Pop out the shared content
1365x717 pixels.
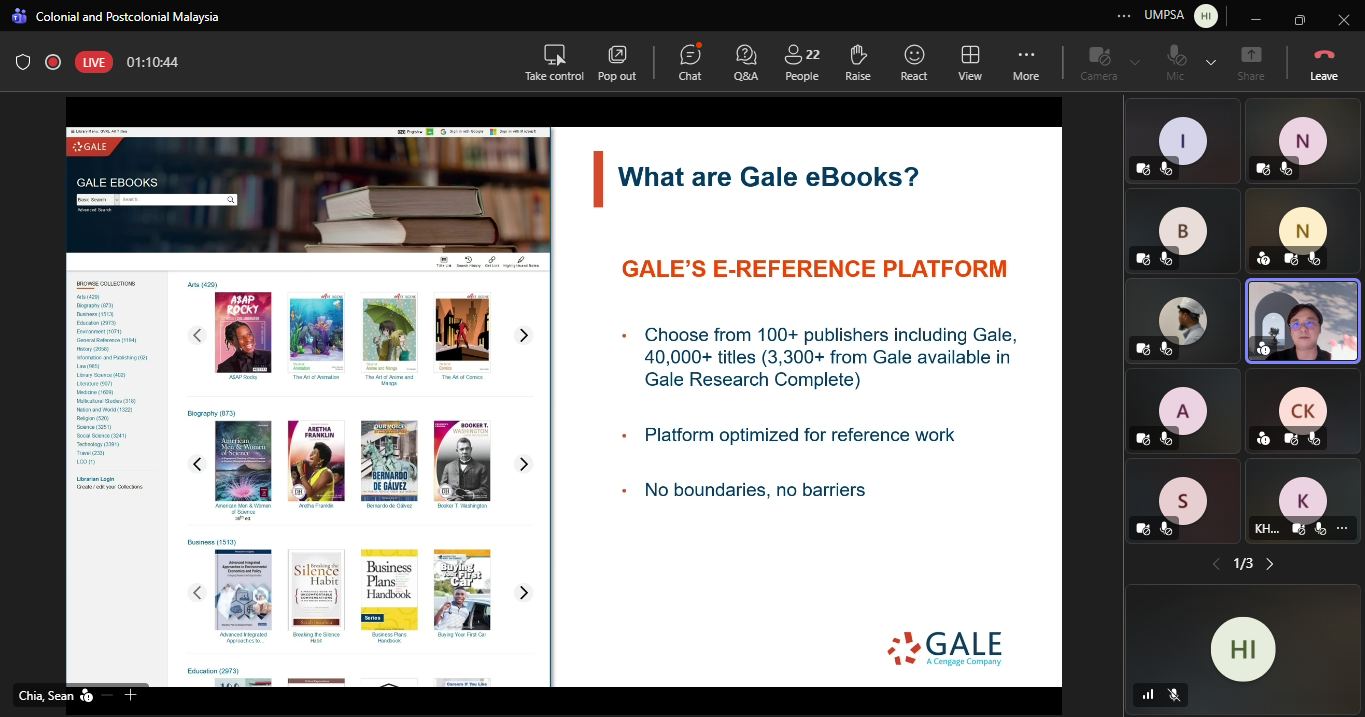point(617,62)
